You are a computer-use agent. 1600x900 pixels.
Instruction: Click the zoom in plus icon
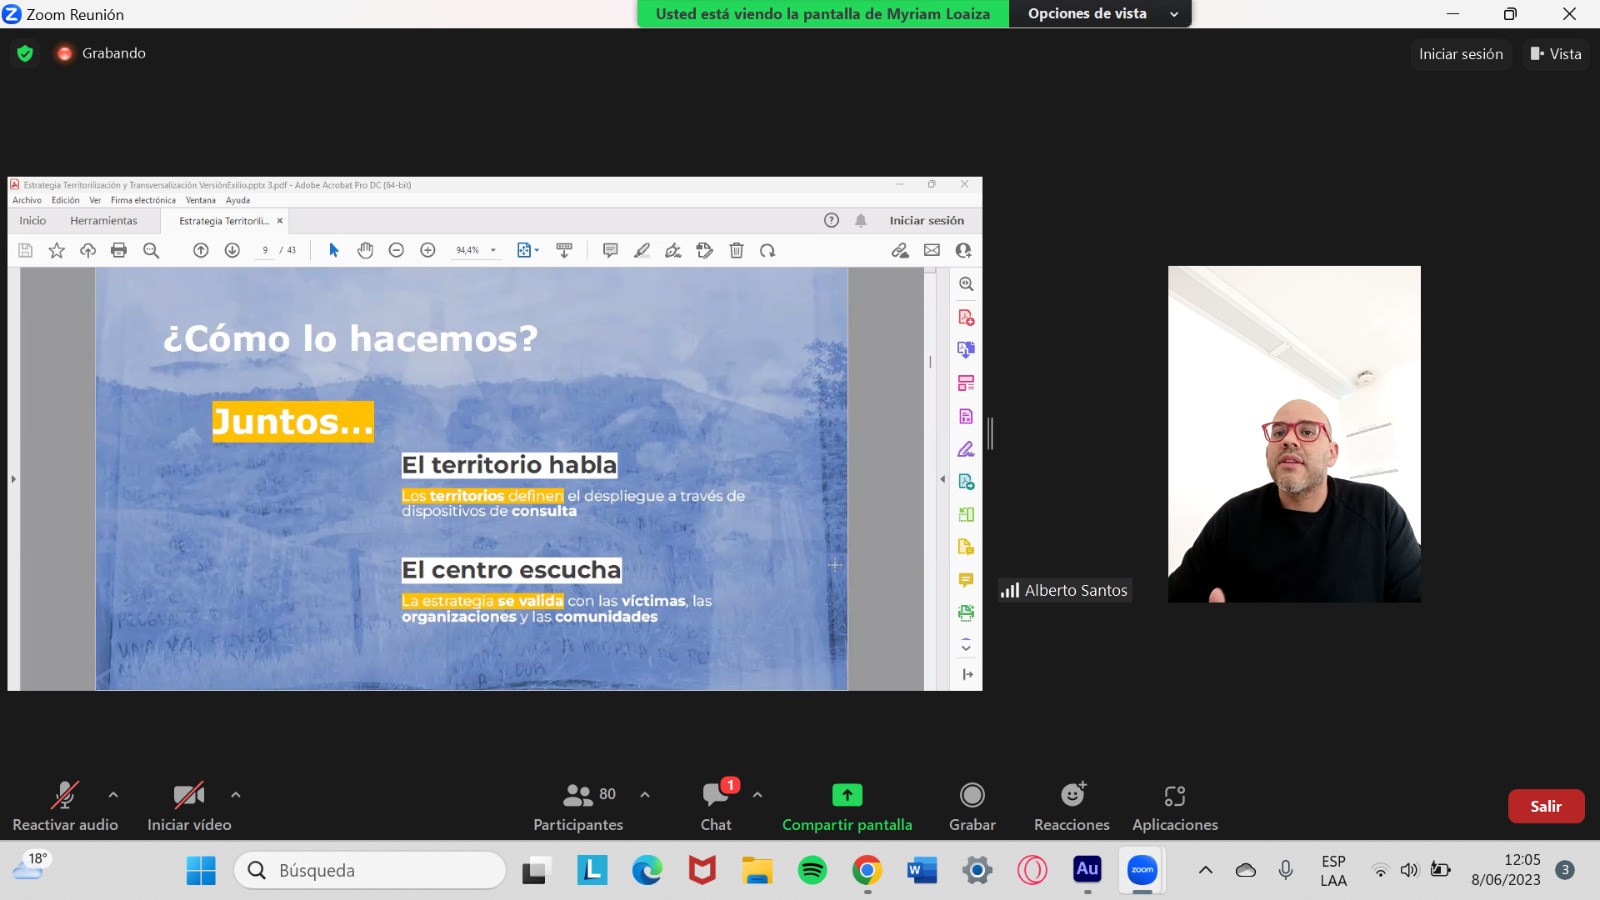(x=428, y=250)
